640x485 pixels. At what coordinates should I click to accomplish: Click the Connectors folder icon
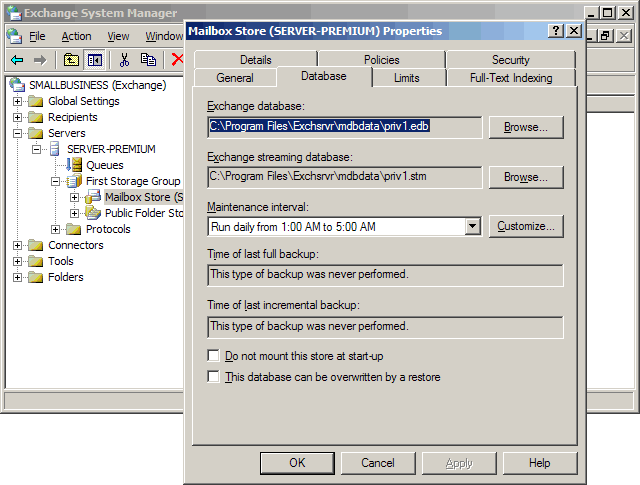pyautogui.click(x=36, y=245)
